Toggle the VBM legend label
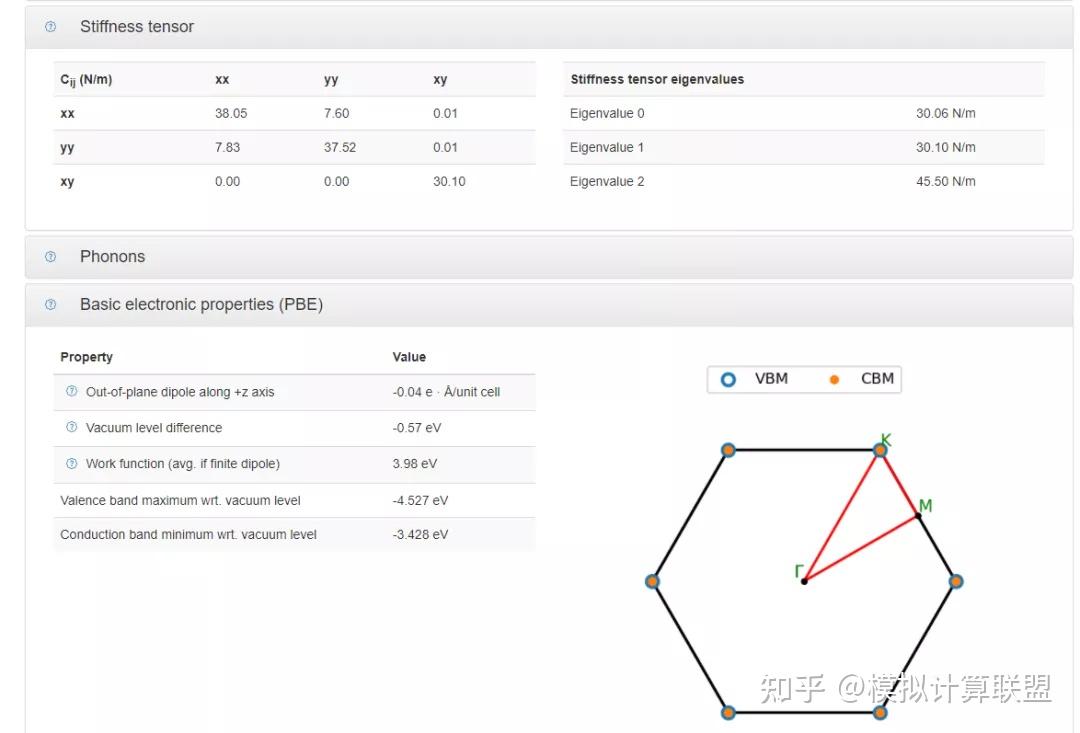 click(771, 379)
